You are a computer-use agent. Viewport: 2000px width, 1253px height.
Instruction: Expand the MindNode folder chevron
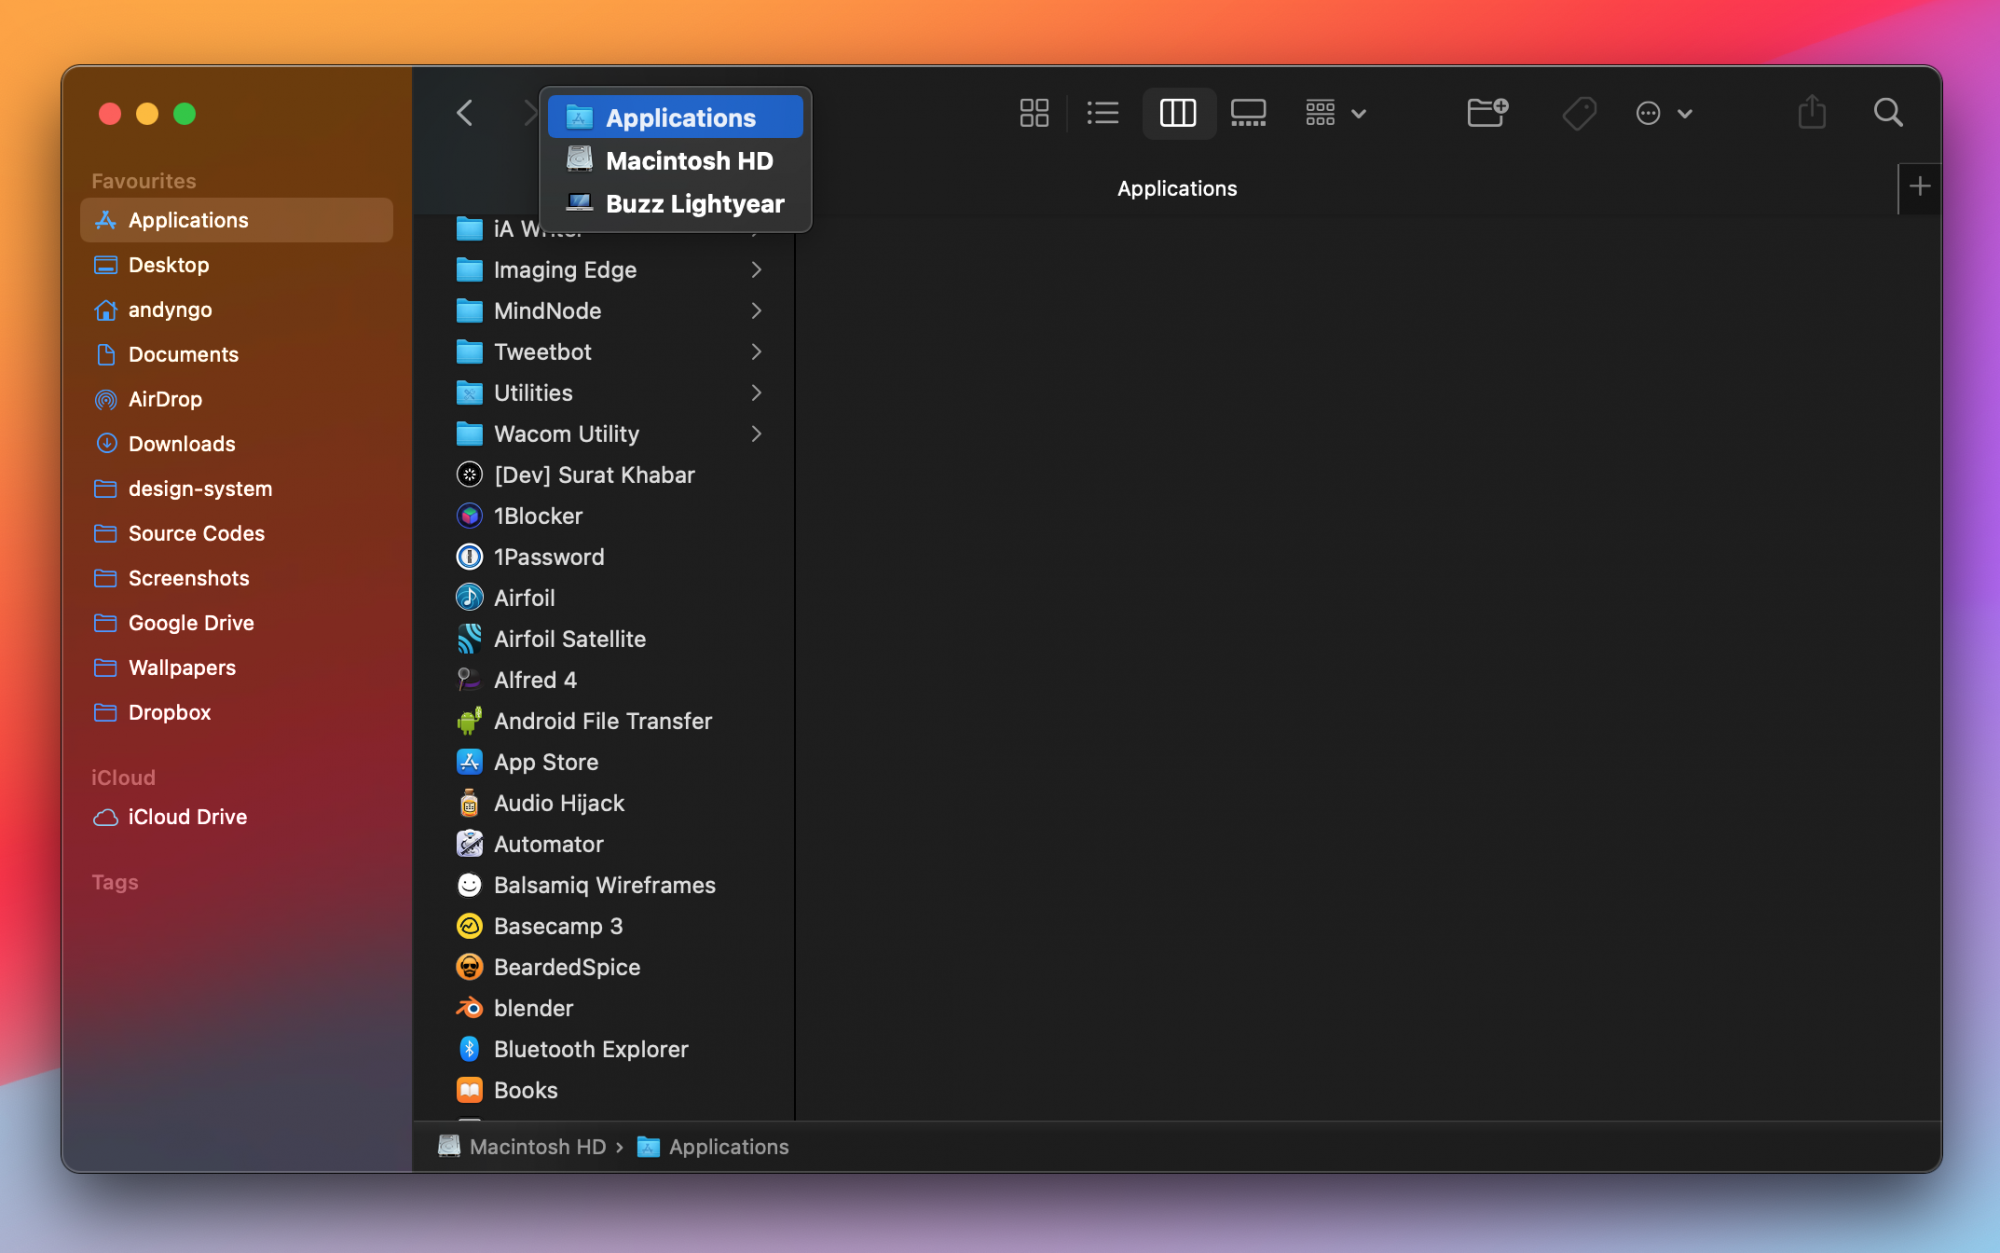756,311
